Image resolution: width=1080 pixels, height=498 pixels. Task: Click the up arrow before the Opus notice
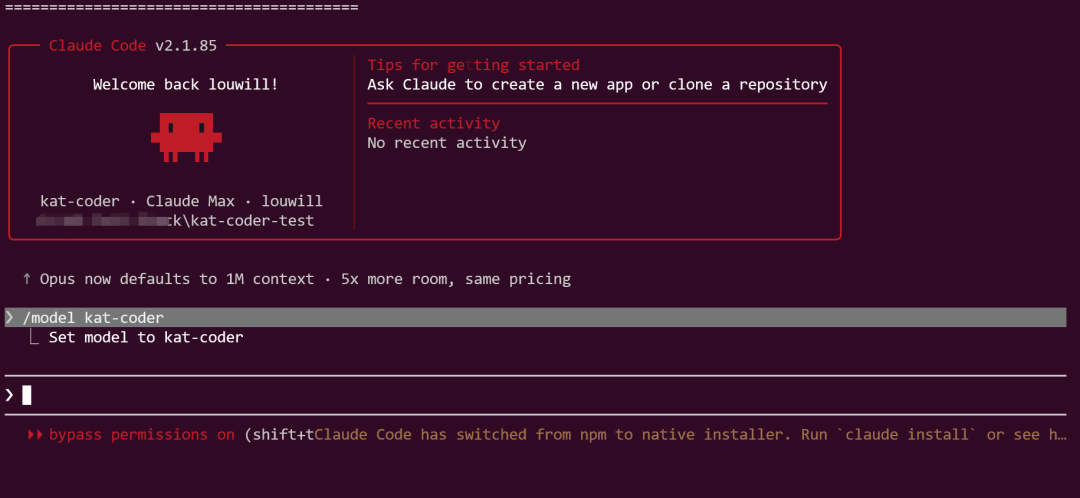(x=27, y=279)
